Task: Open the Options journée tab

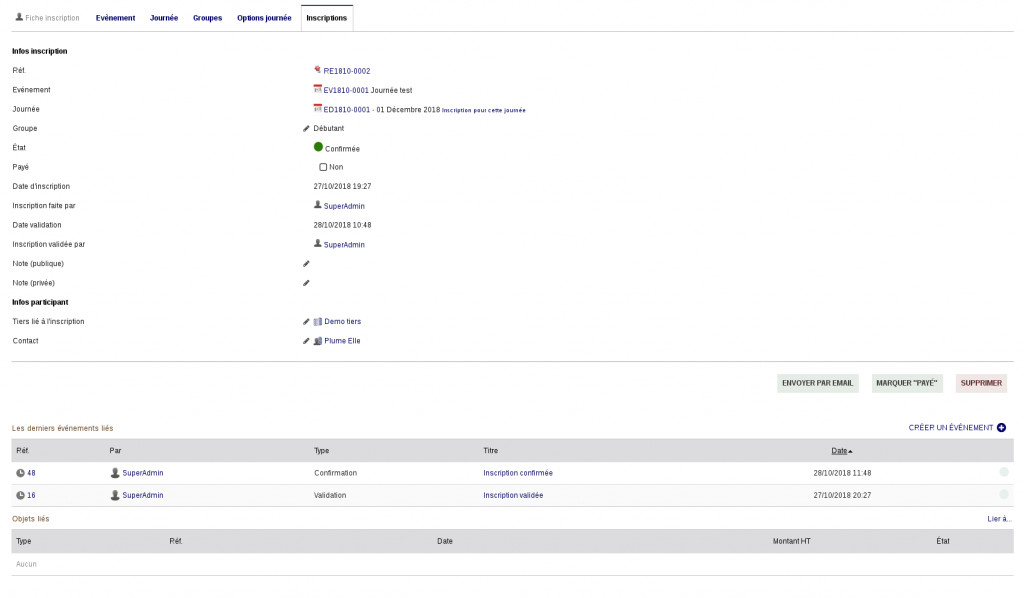Action: pyautogui.click(x=264, y=18)
